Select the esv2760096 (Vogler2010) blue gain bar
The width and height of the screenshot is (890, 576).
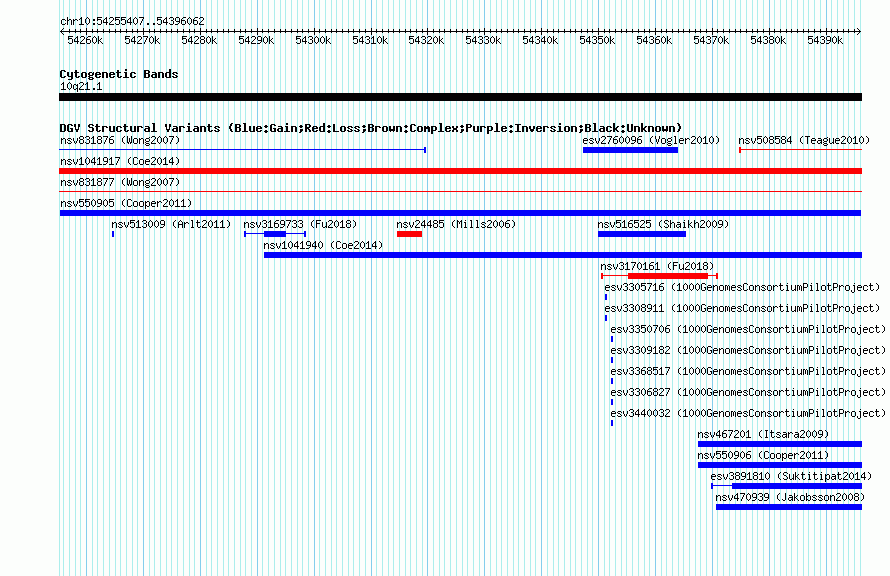click(x=630, y=150)
